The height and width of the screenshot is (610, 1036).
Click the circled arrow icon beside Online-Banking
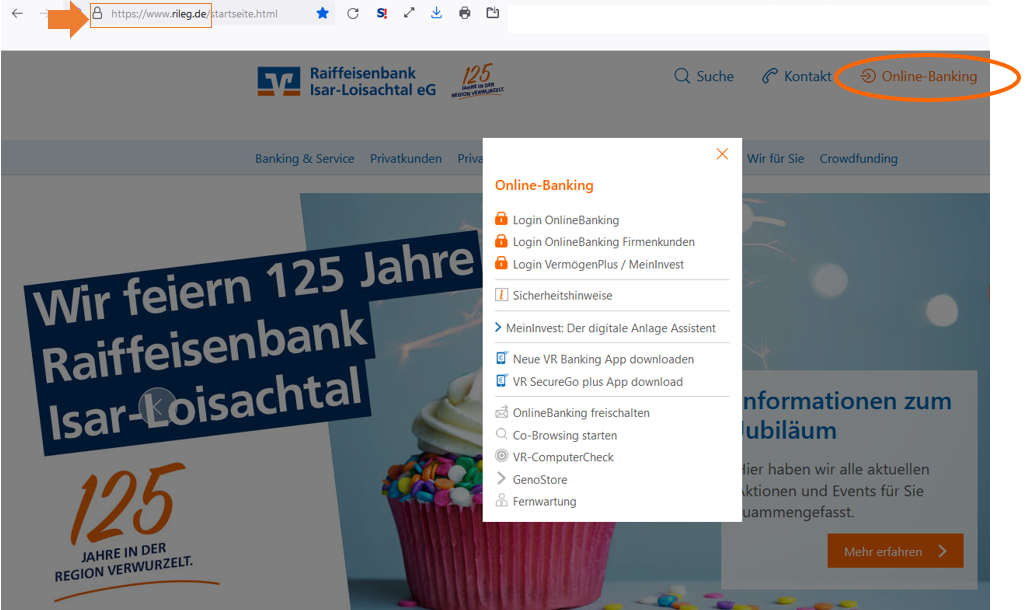click(868, 76)
